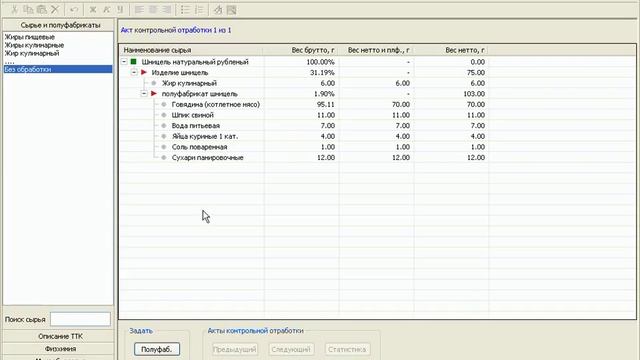Click the Вес нетто, г column header
Viewport: 640px width, 360px height.
click(451, 50)
